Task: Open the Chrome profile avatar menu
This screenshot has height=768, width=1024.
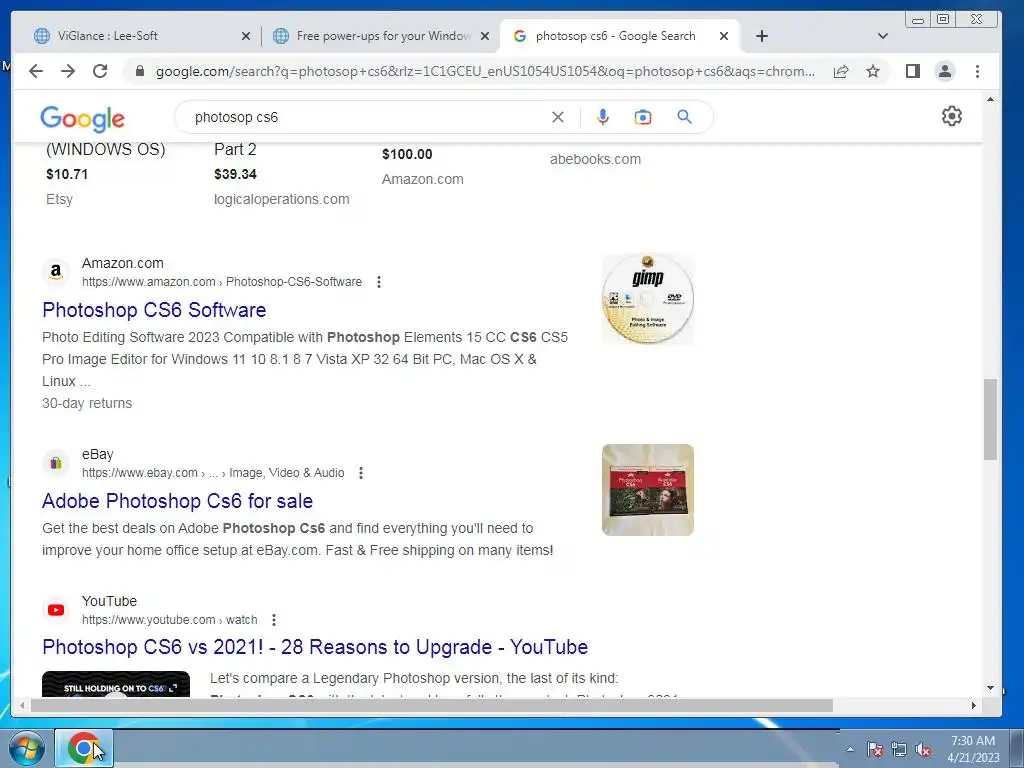Action: pyautogui.click(x=945, y=71)
